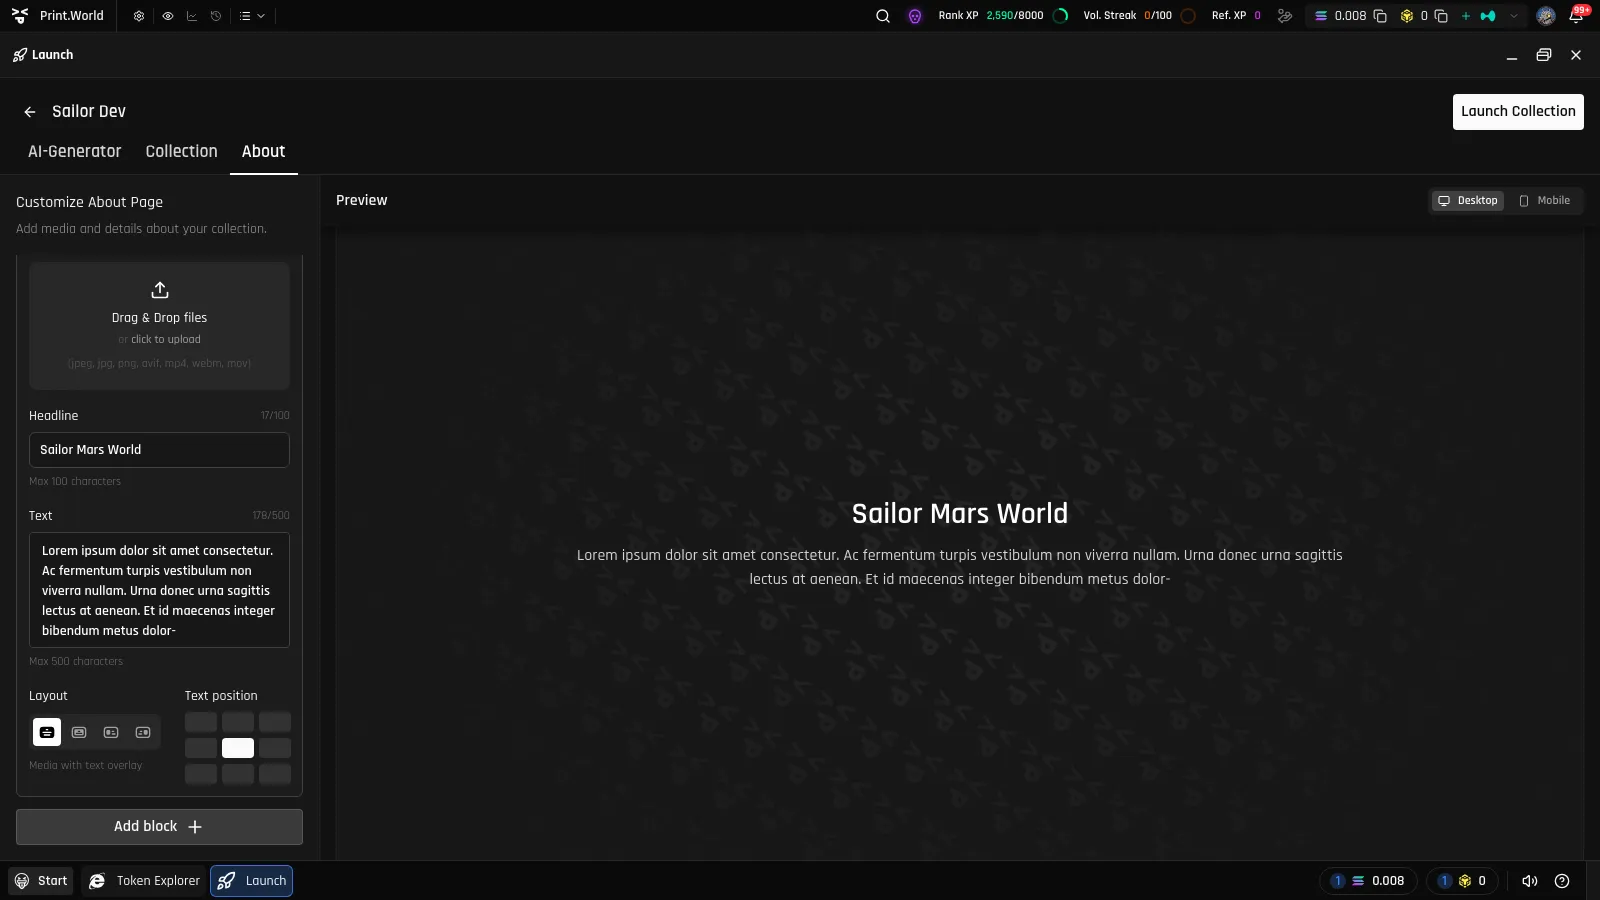Set text position to bottom center
This screenshot has height=900, width=1600.
pyautogui.click(x=238, y=774)
